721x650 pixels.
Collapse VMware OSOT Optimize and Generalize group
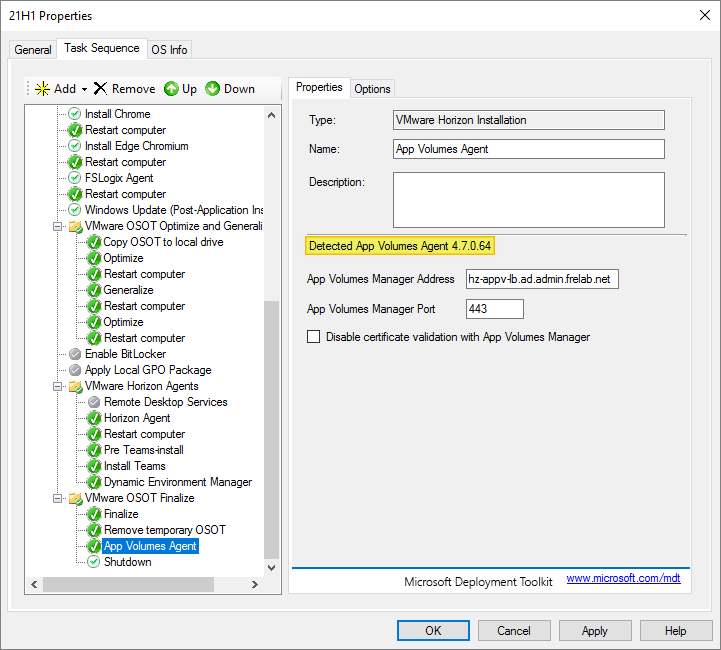click(x=58, y=226)
